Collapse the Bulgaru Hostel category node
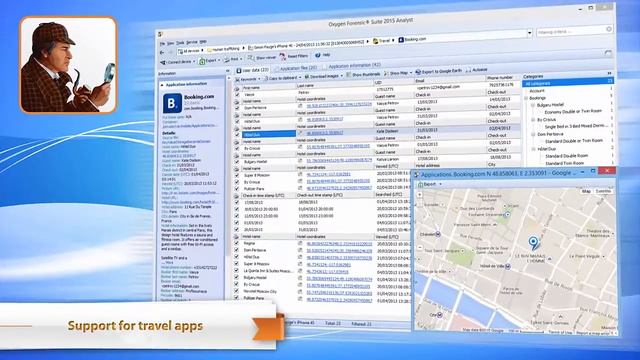The height and width of the screenshot is (360, 640). pos(533,105)
